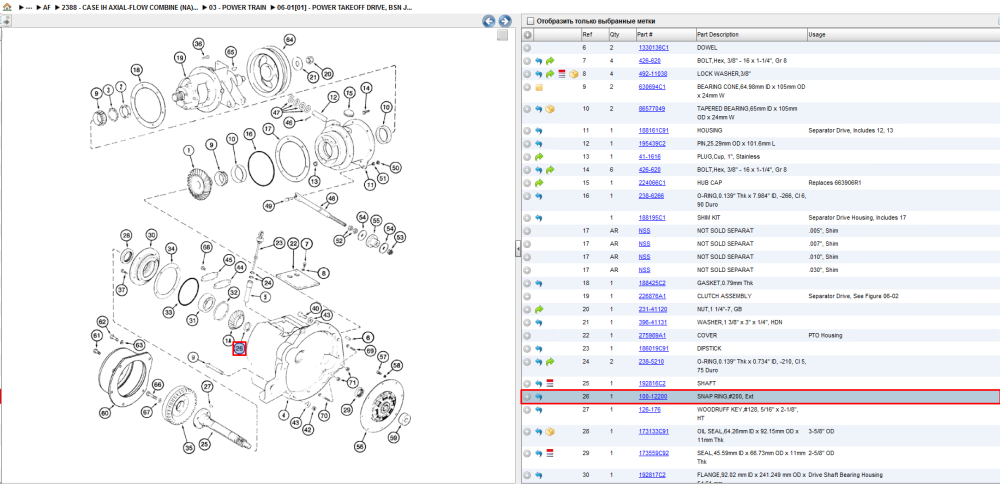Click 'PTO Housing' usage text
Viewport: 1000px width, 484px height.
tap(827, 335)
